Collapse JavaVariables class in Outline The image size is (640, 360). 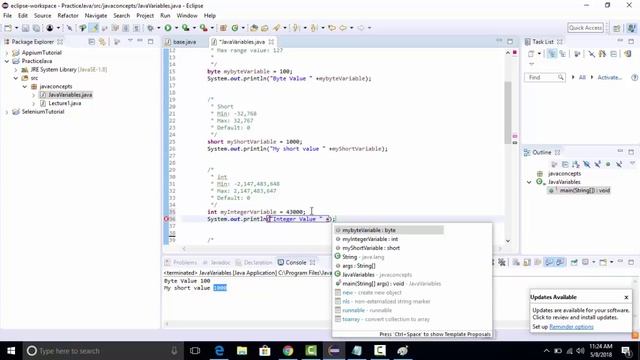[529, 182]
